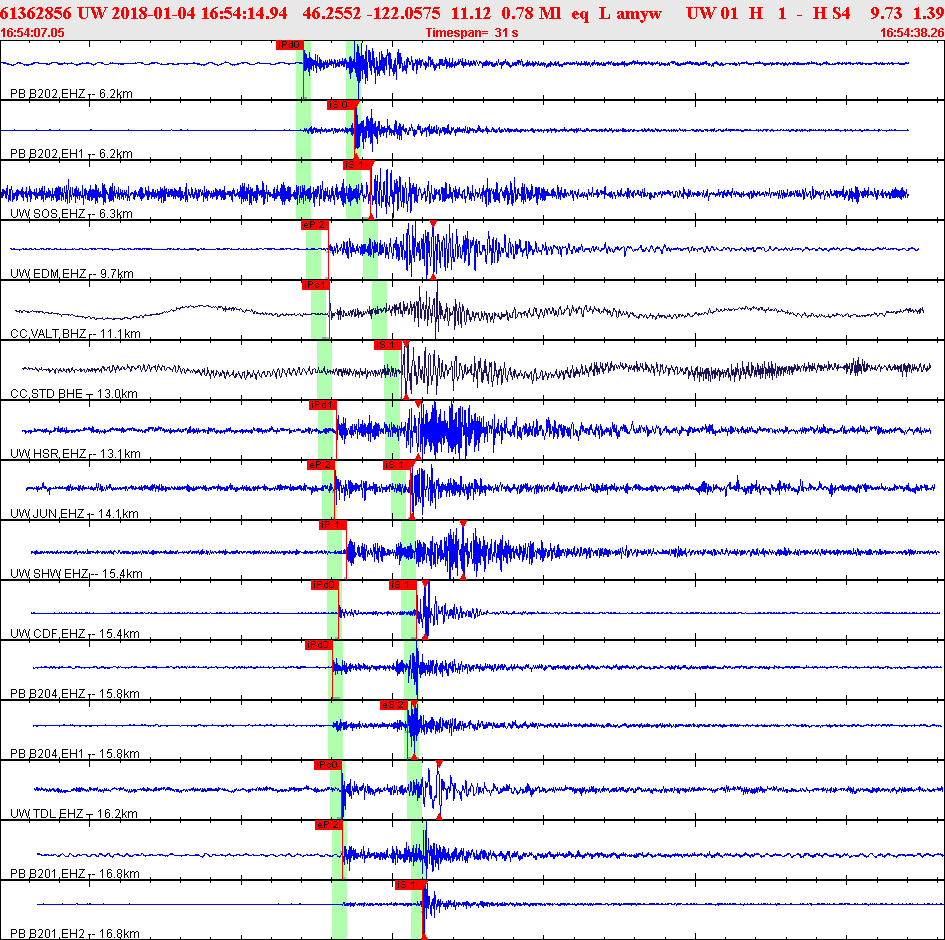Click the 'UW EDM EHZ - 9.7km' channel label

pos(72,274)
